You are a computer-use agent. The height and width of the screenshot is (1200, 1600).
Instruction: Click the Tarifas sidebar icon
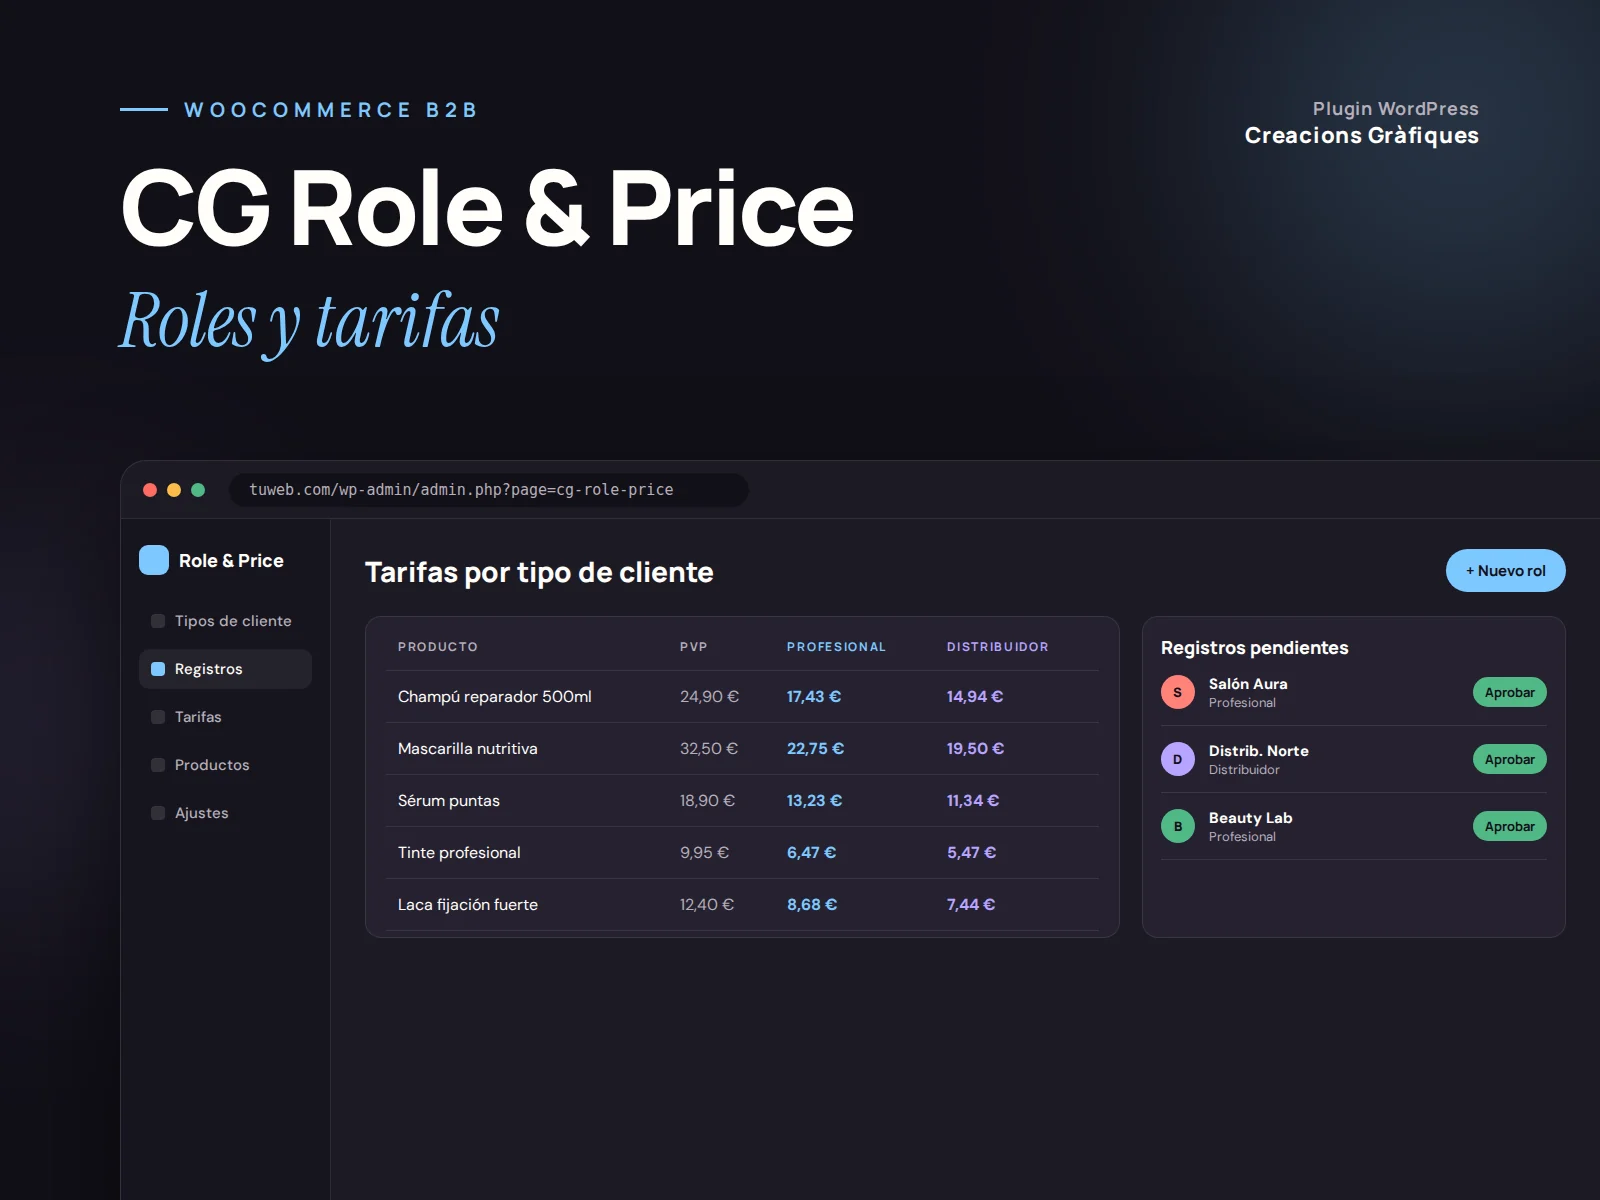pos(158,717)
